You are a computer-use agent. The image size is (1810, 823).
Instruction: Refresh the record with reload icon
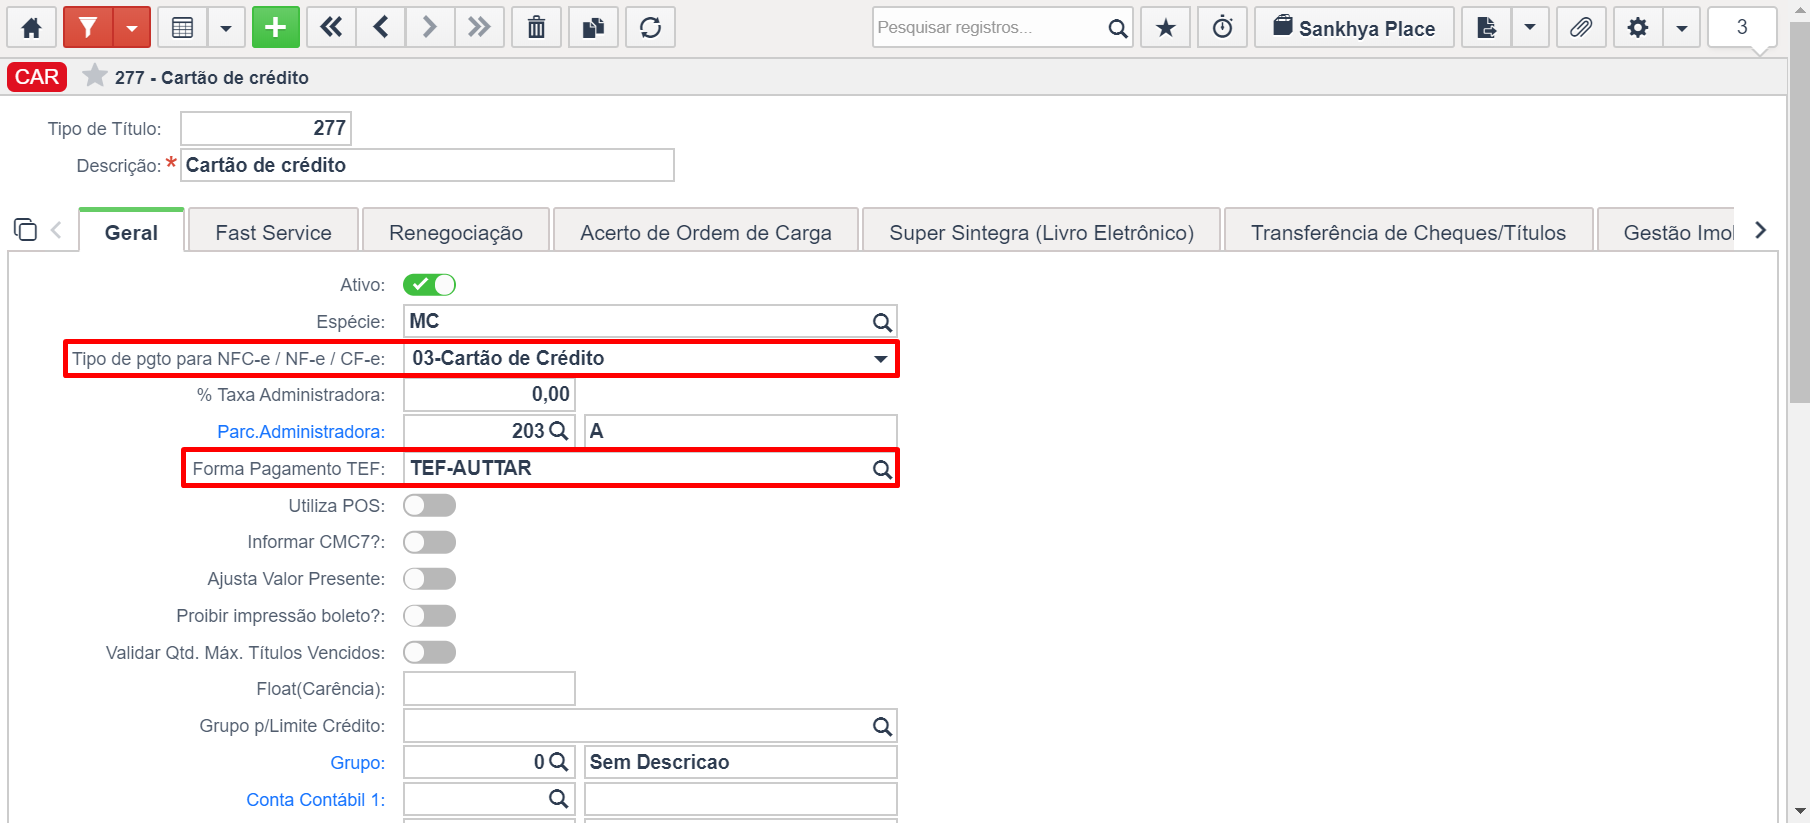click(650, 28)
